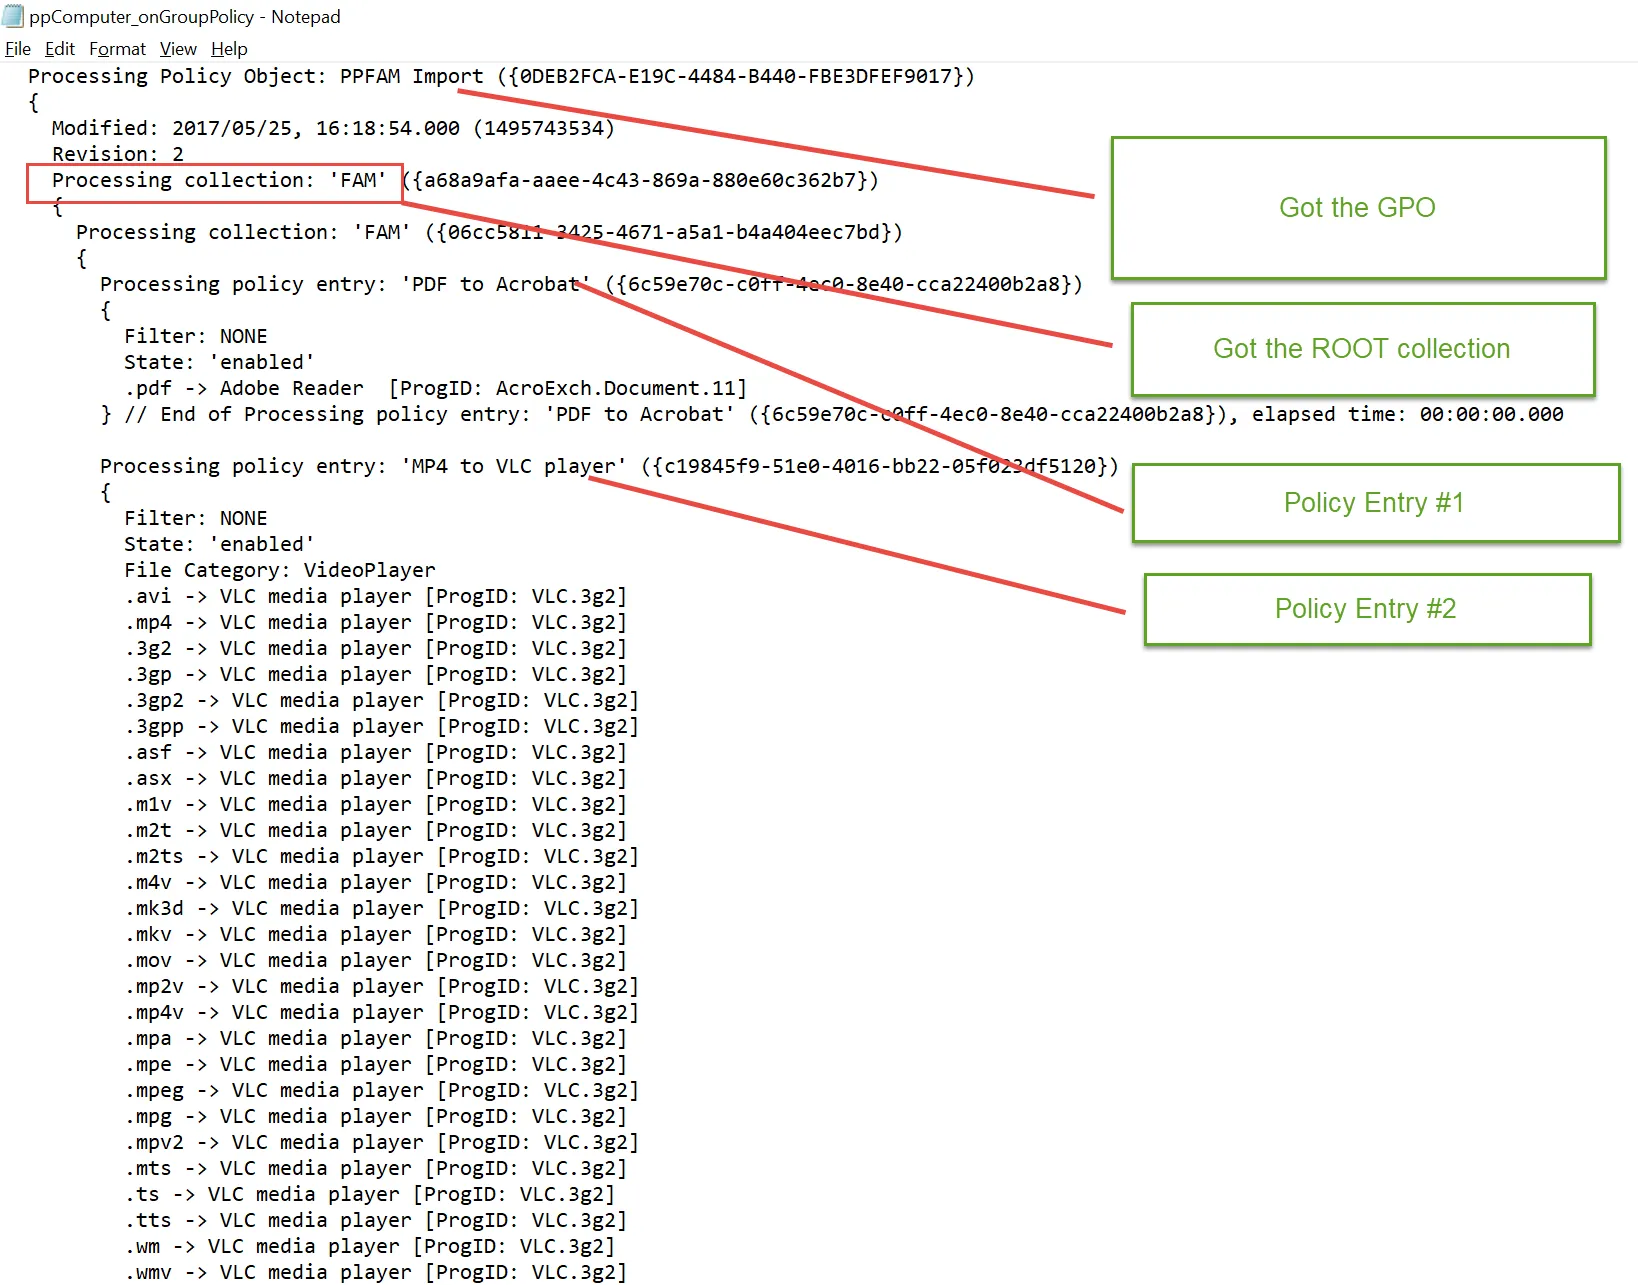Click the 'Policy Entry #1' annotation label
Image resolution: width=1638 pixels, height=1285 pixels.
pos(1374,503)
